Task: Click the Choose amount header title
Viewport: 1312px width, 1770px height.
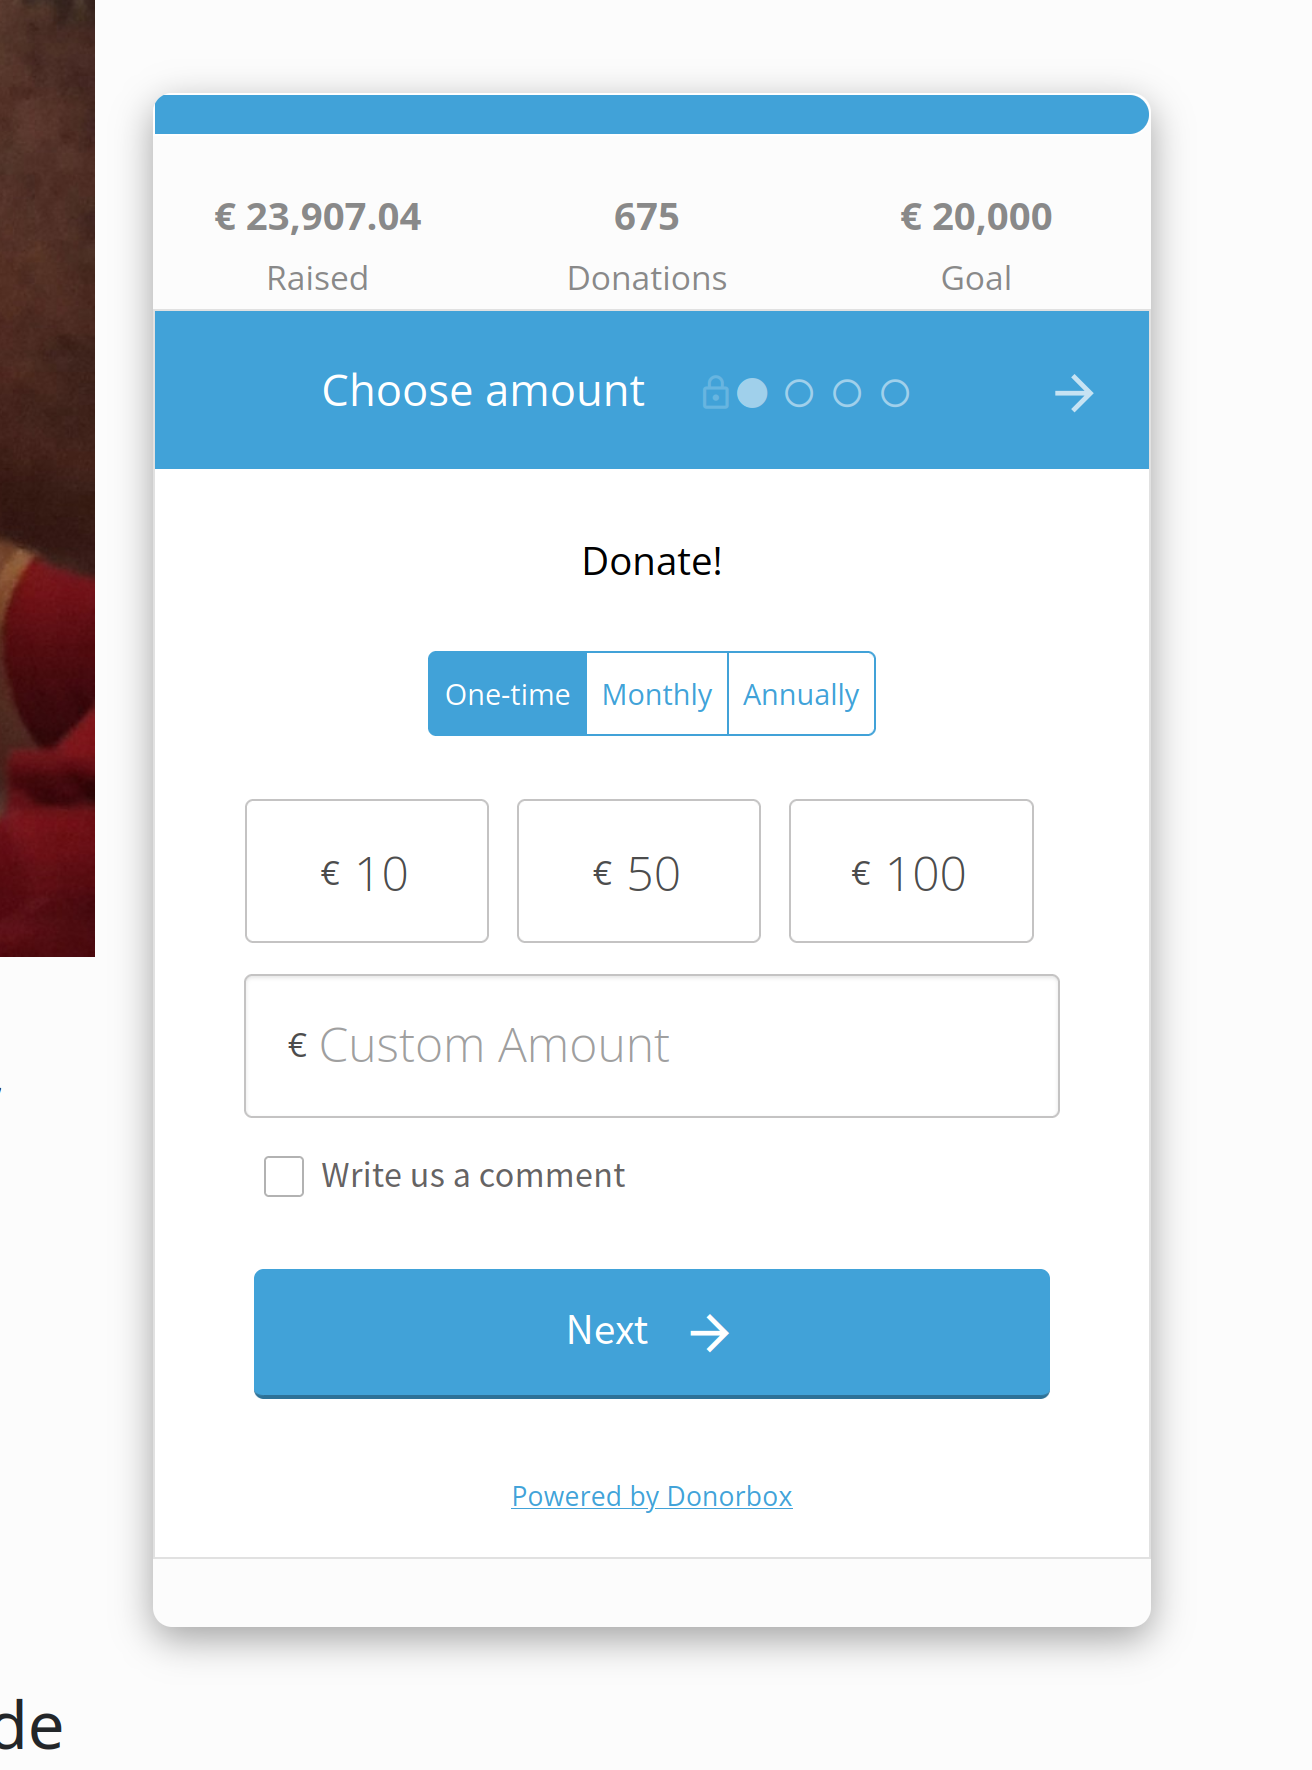Action: 483,391
